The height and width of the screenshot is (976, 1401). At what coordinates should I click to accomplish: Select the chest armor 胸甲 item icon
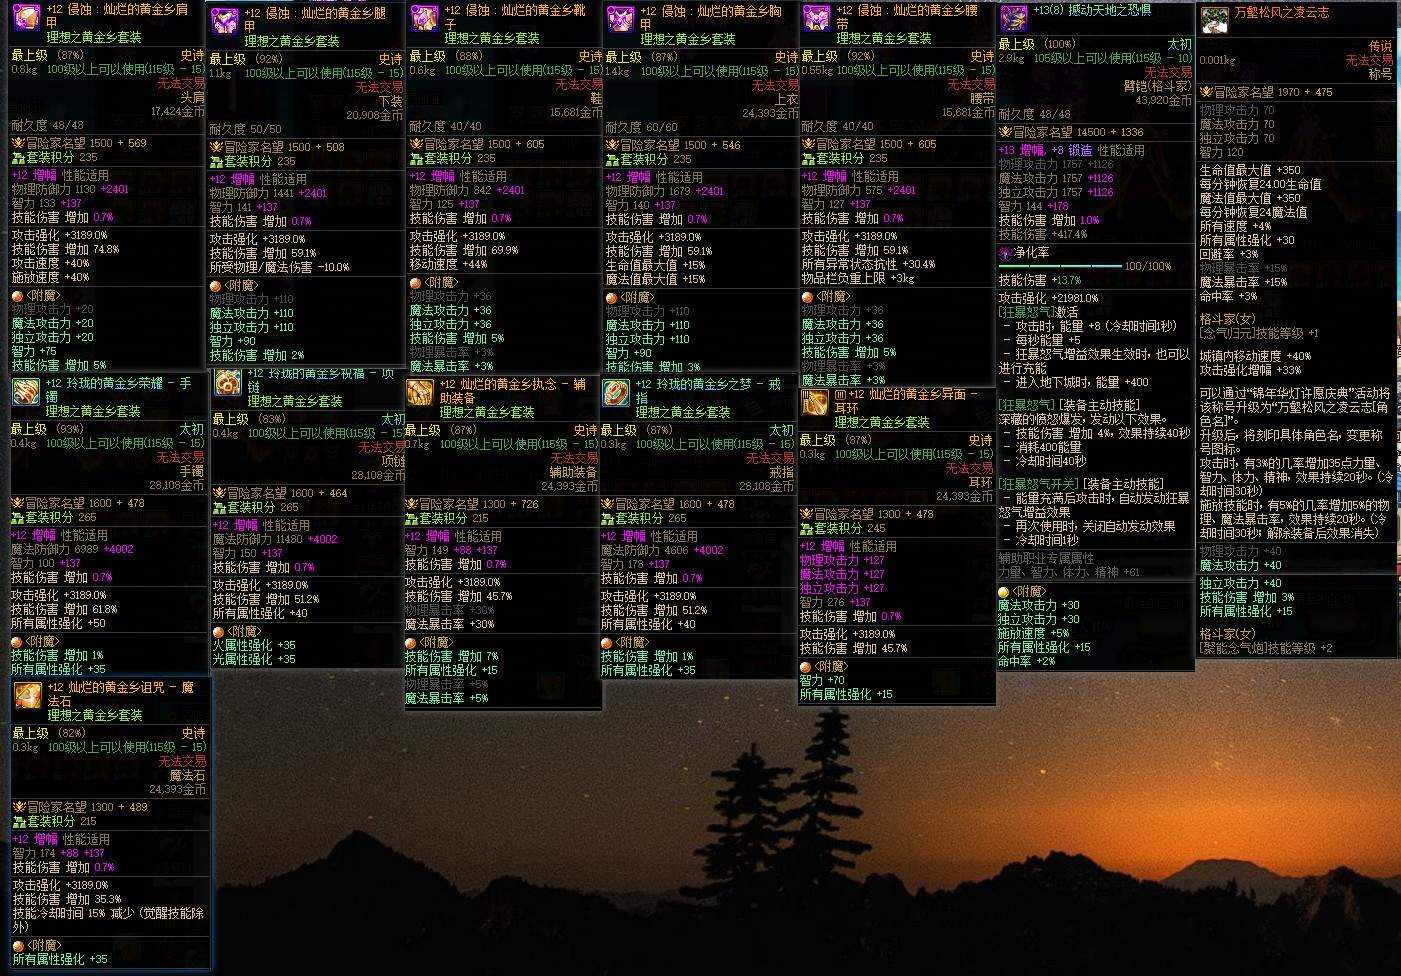(621, 18)
